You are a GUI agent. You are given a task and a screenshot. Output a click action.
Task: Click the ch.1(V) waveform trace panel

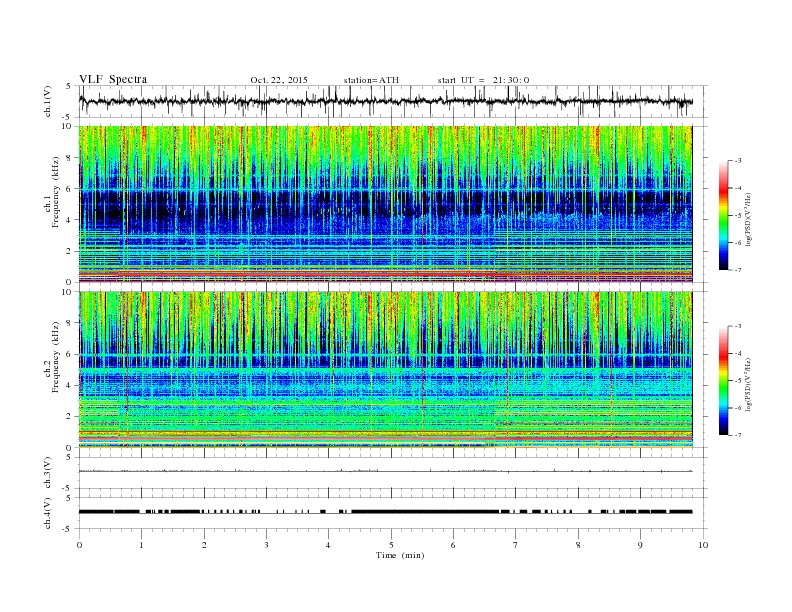coord(393,101)
